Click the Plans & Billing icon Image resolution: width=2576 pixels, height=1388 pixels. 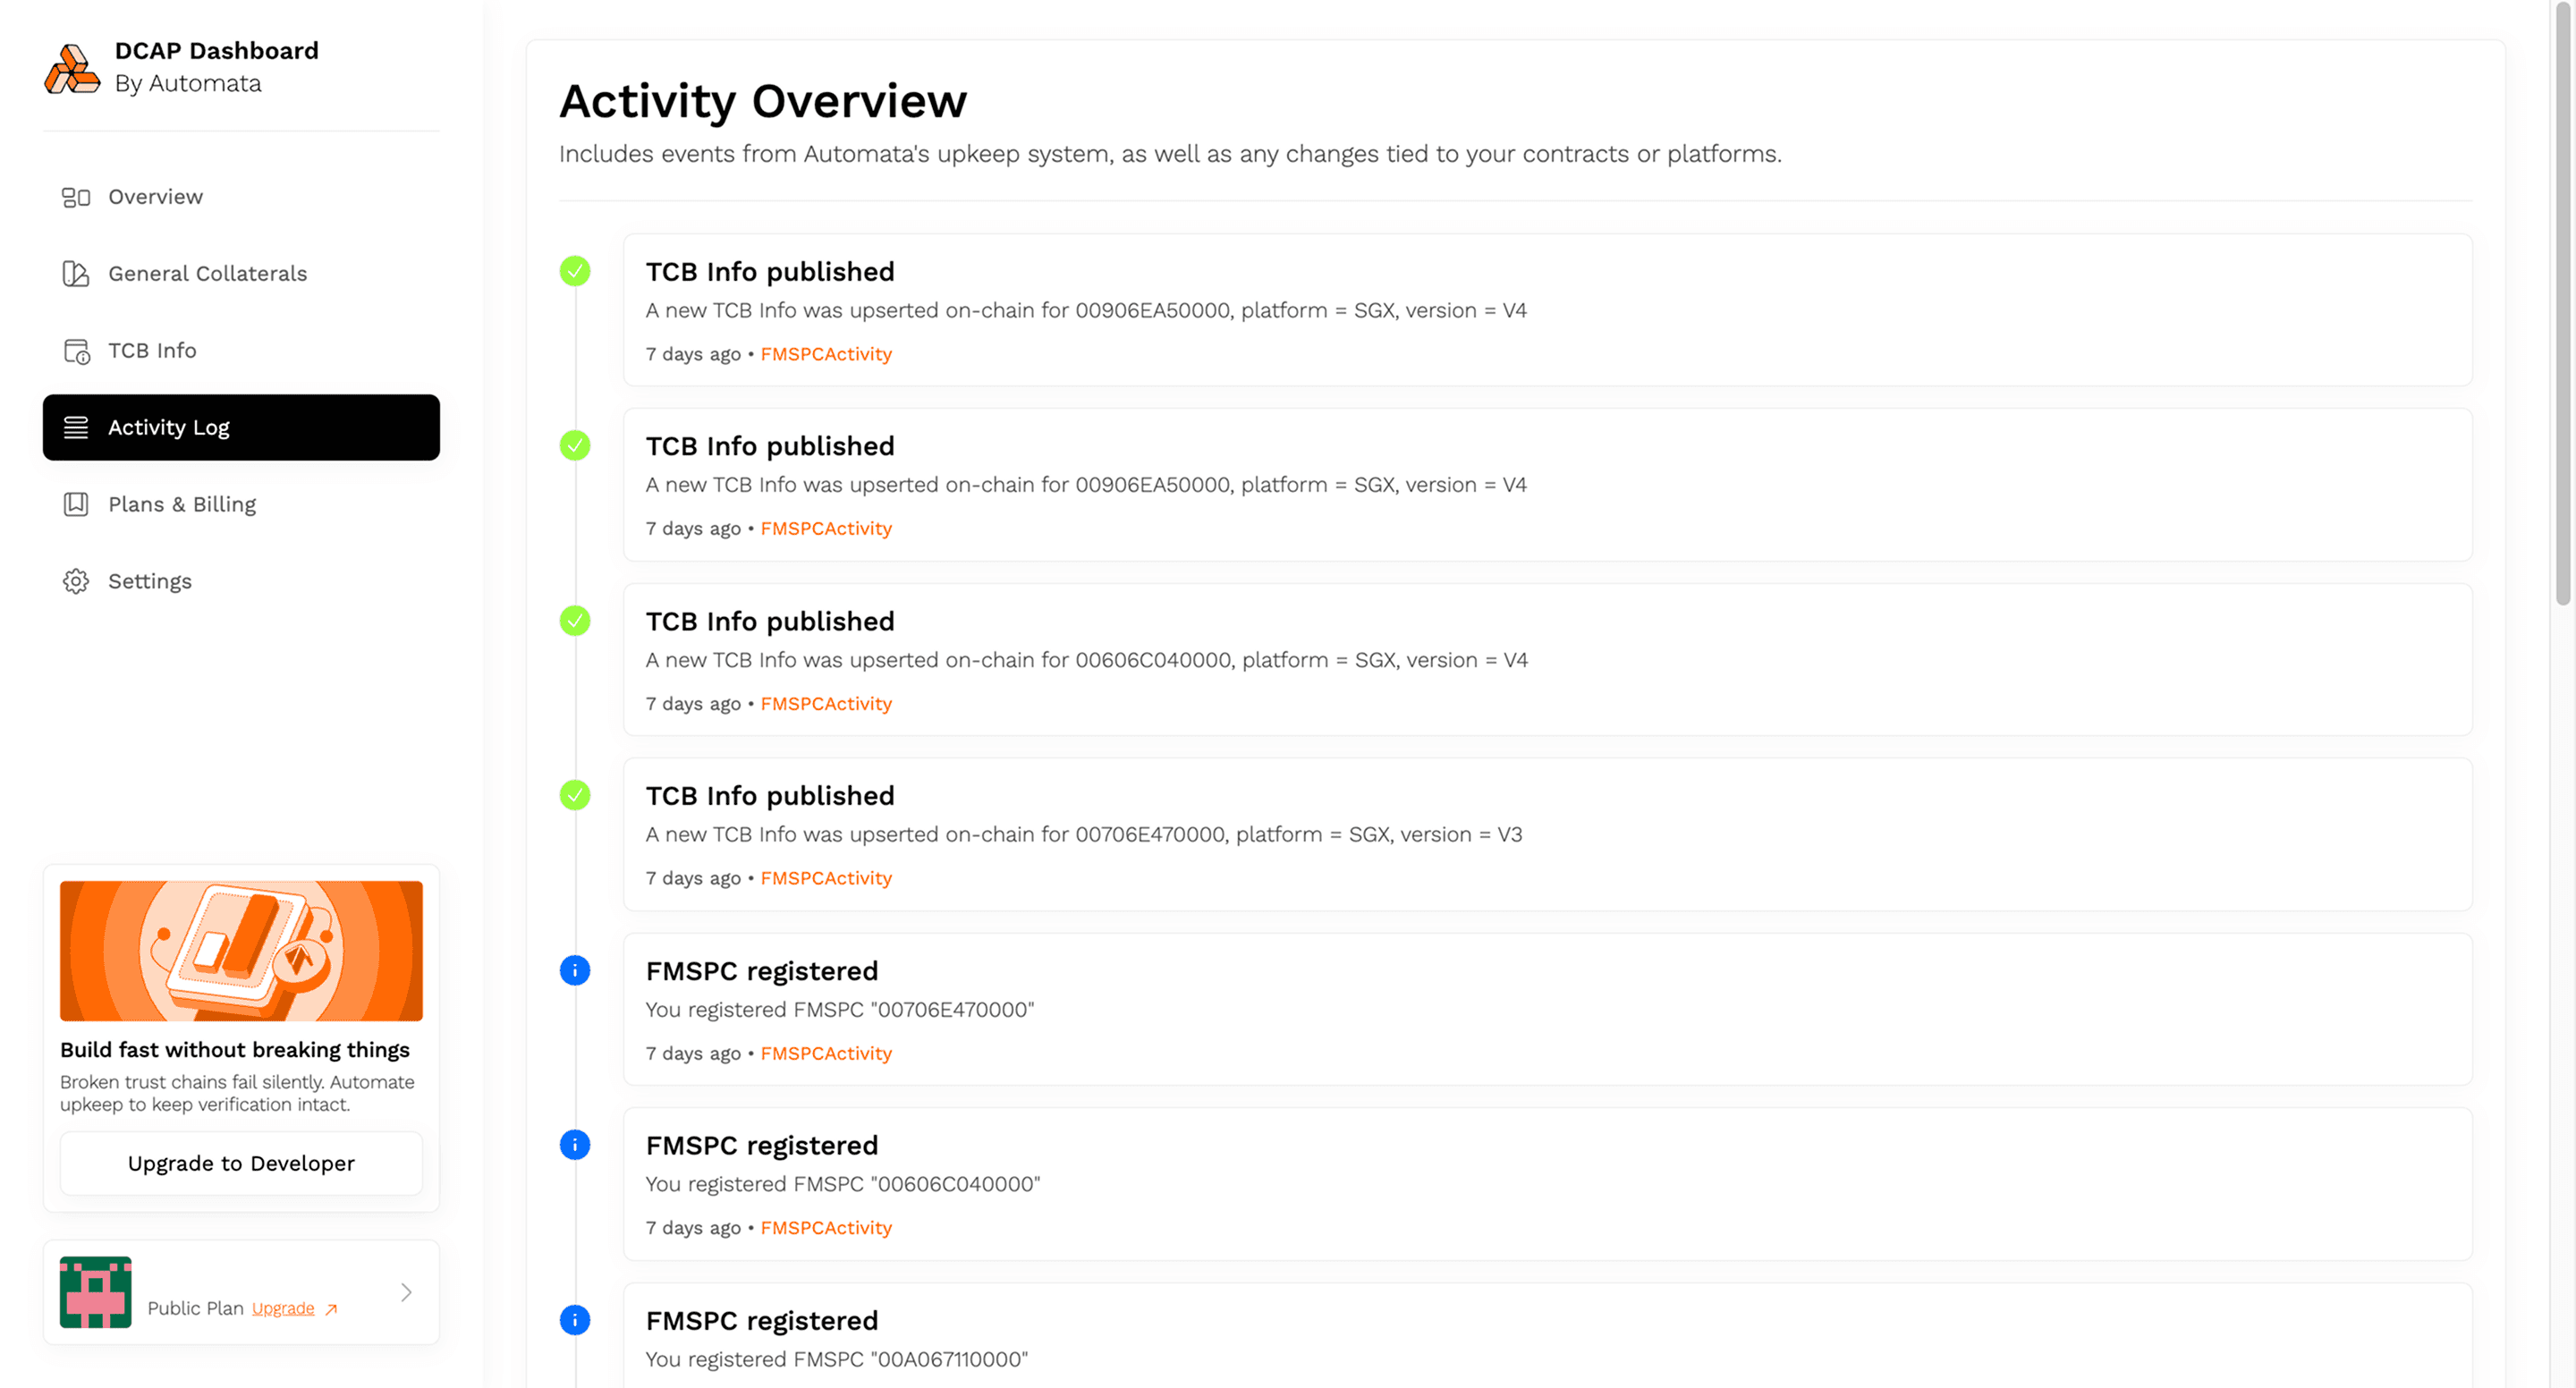tap(76, 505)
